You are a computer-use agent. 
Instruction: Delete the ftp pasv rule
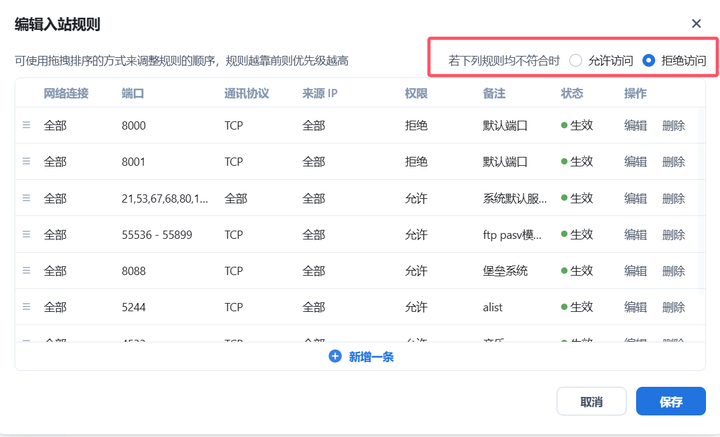[673, 235]
